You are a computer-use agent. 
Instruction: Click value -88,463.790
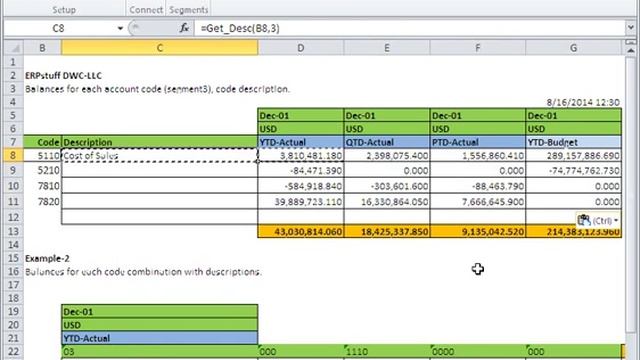pos(478,186)
